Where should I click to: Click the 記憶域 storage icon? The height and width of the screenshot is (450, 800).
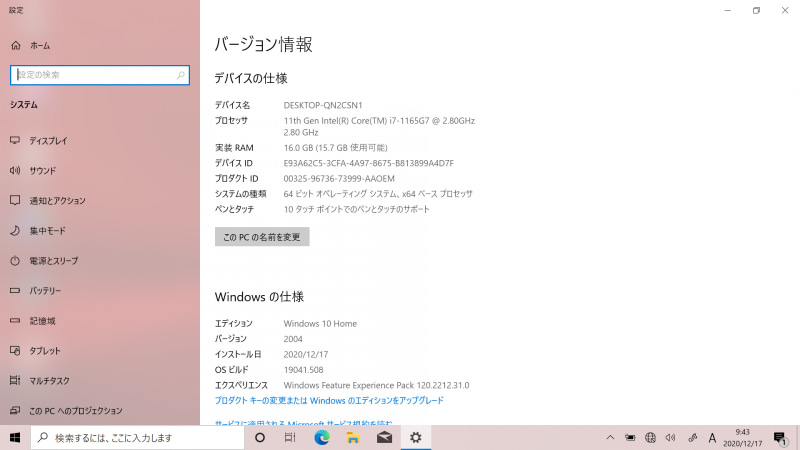click(x=15, y=321)
